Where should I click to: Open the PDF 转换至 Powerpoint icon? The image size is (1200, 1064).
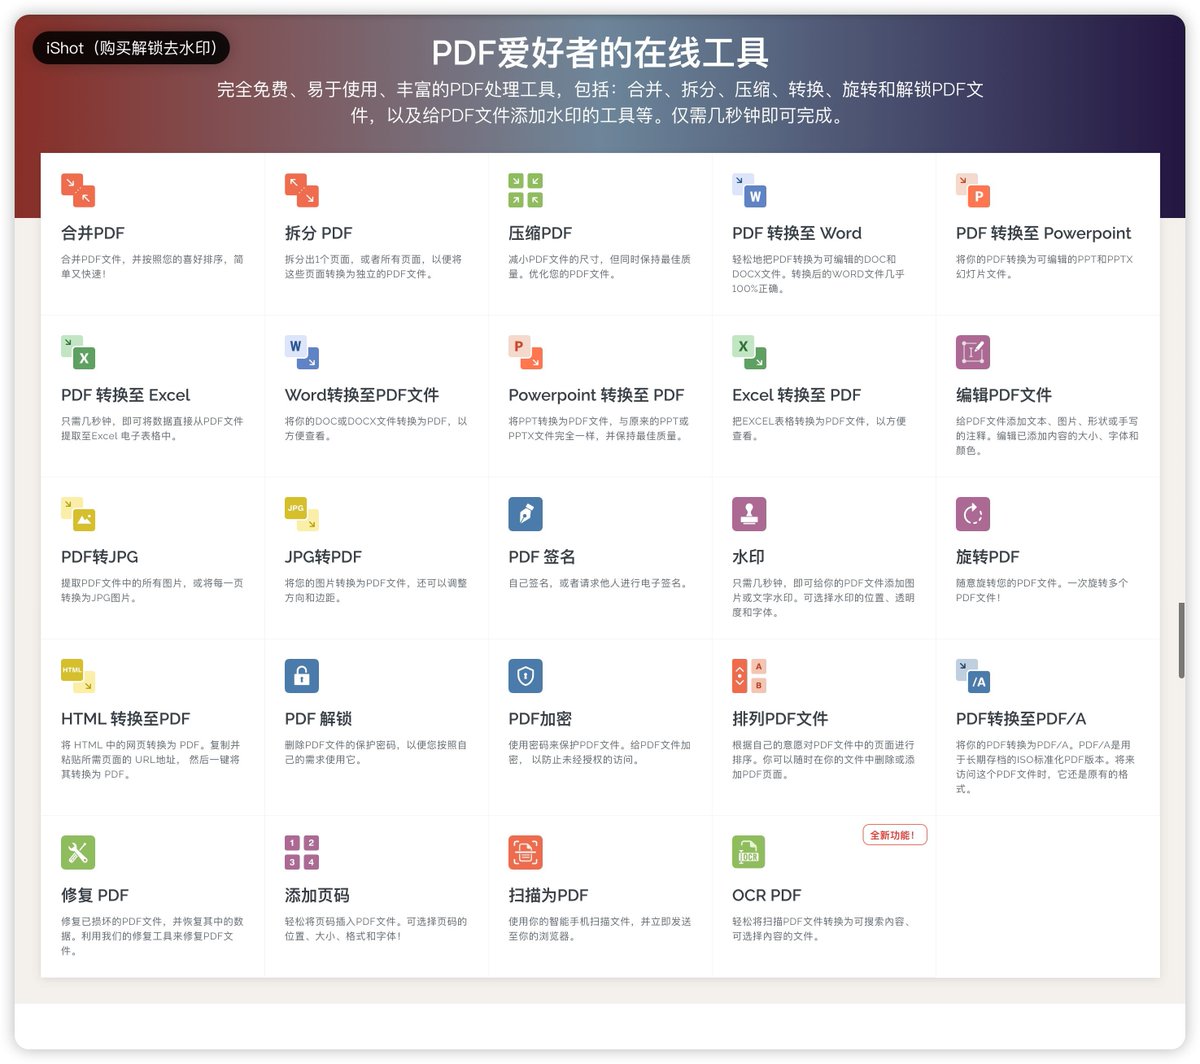(x=973, y=190)
